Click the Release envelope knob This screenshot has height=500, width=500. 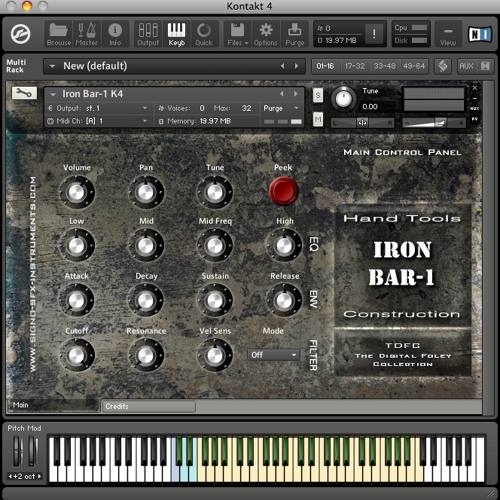tap(284, 301)
